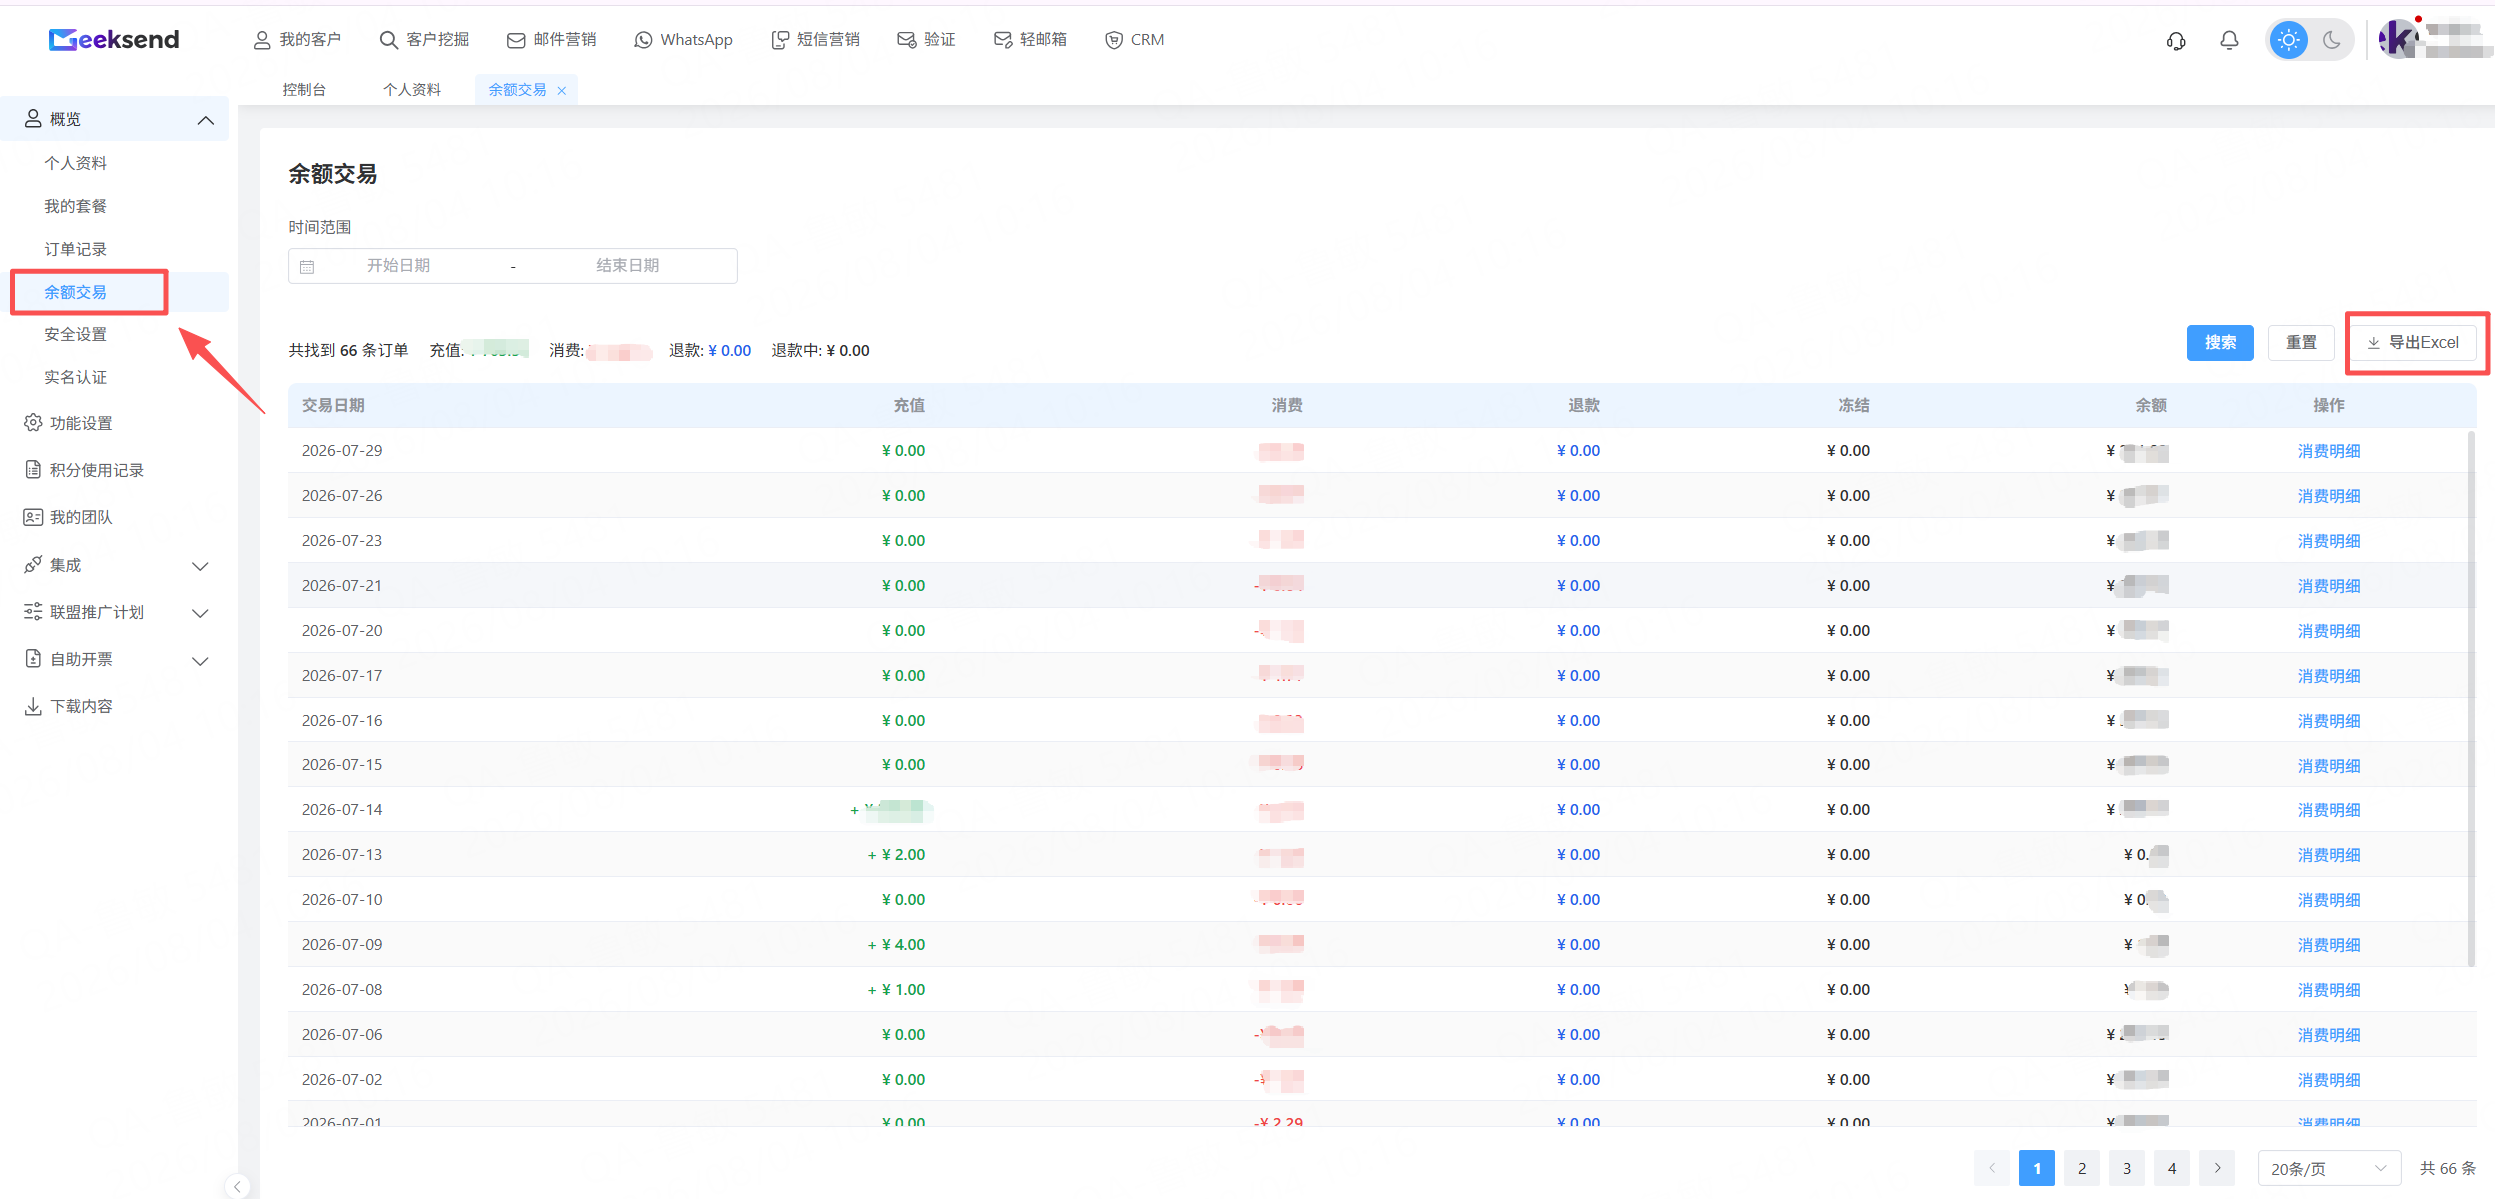Select page 1 in pagination
This screenshot has height=1199, width=2495.
(2037, 1168)
